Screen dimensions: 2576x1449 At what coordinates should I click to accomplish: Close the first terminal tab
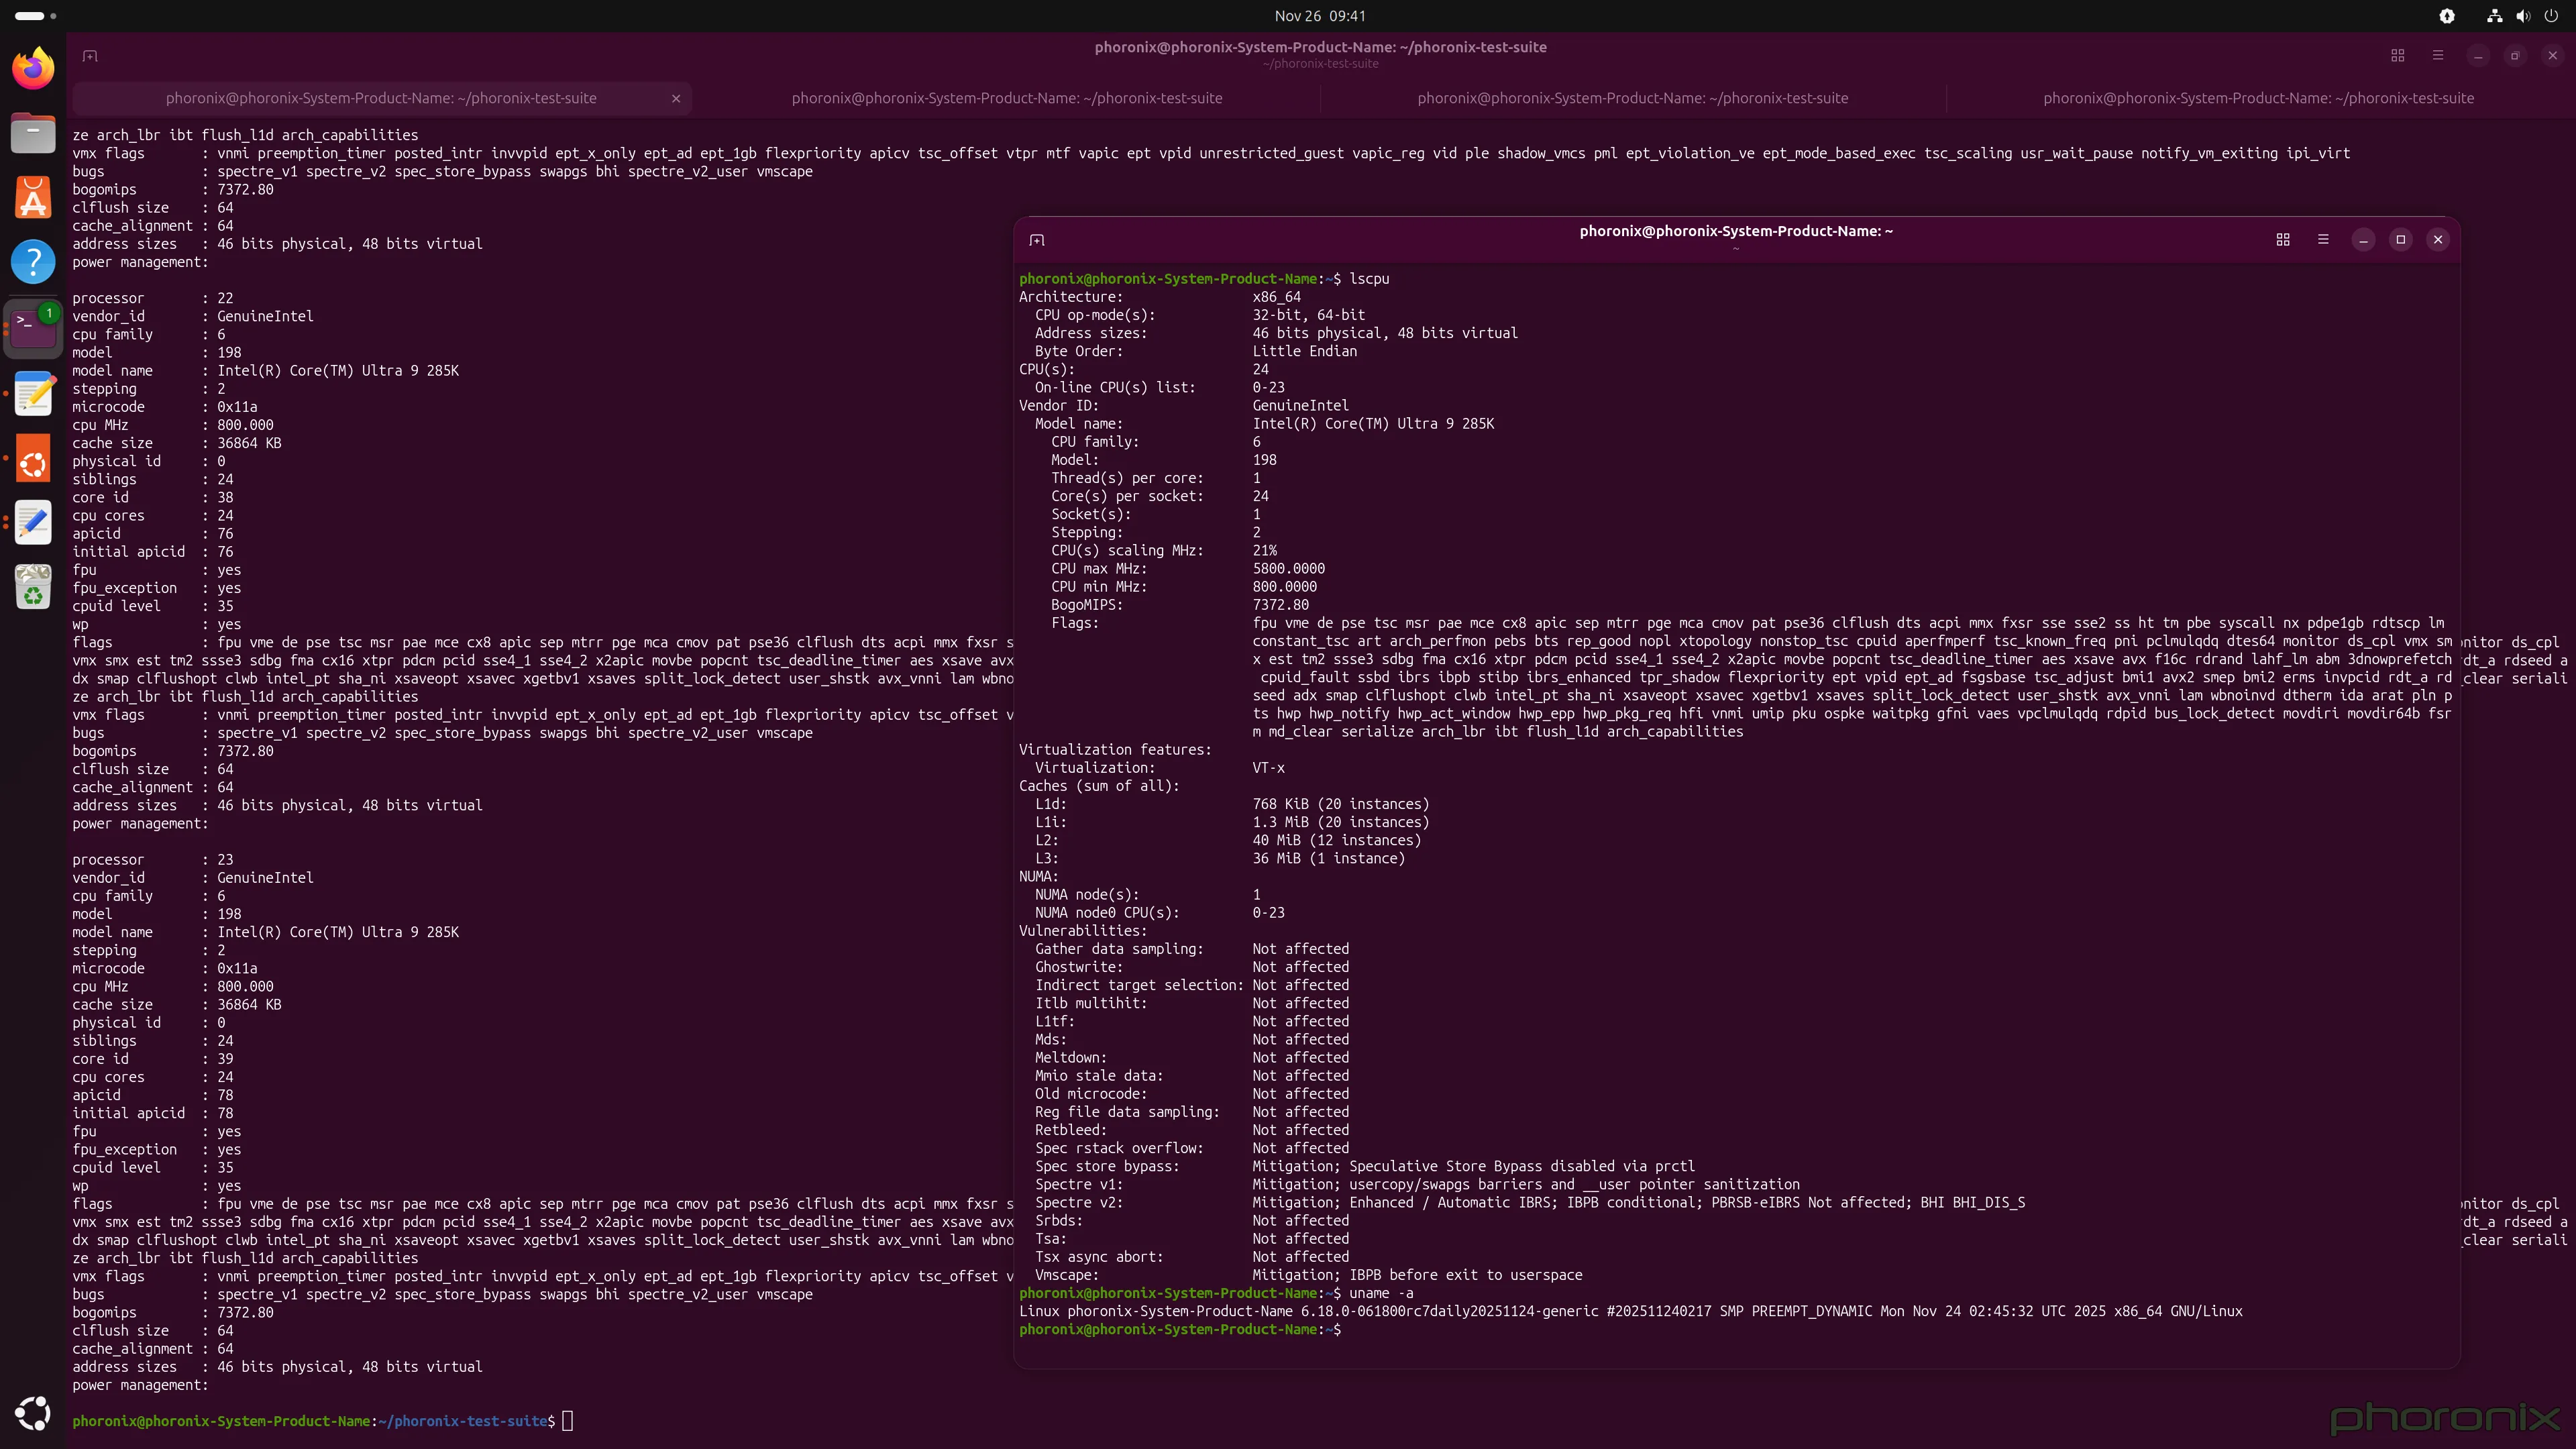(676, 98)
